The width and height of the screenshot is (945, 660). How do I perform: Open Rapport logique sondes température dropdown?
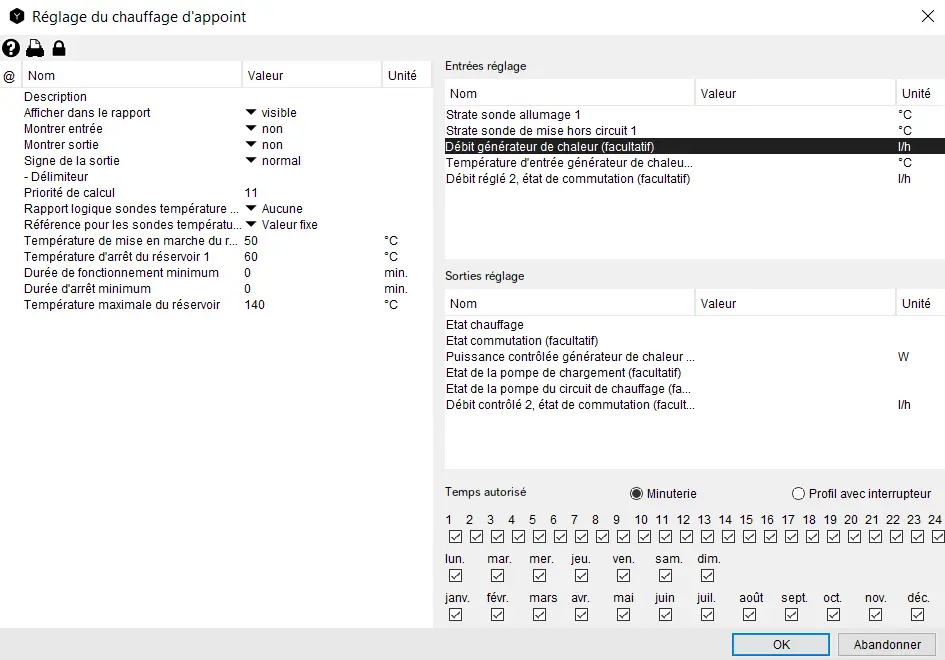(x=251, y=209)
